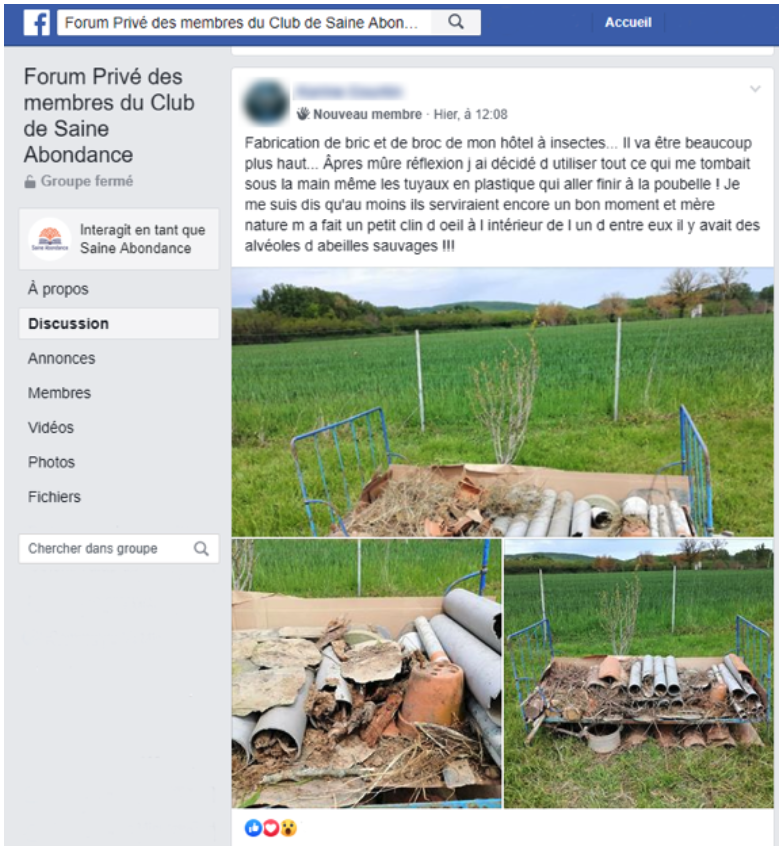783x850 pixels.
Task: Open the Annonces section
Action: [x=62, y=358]
